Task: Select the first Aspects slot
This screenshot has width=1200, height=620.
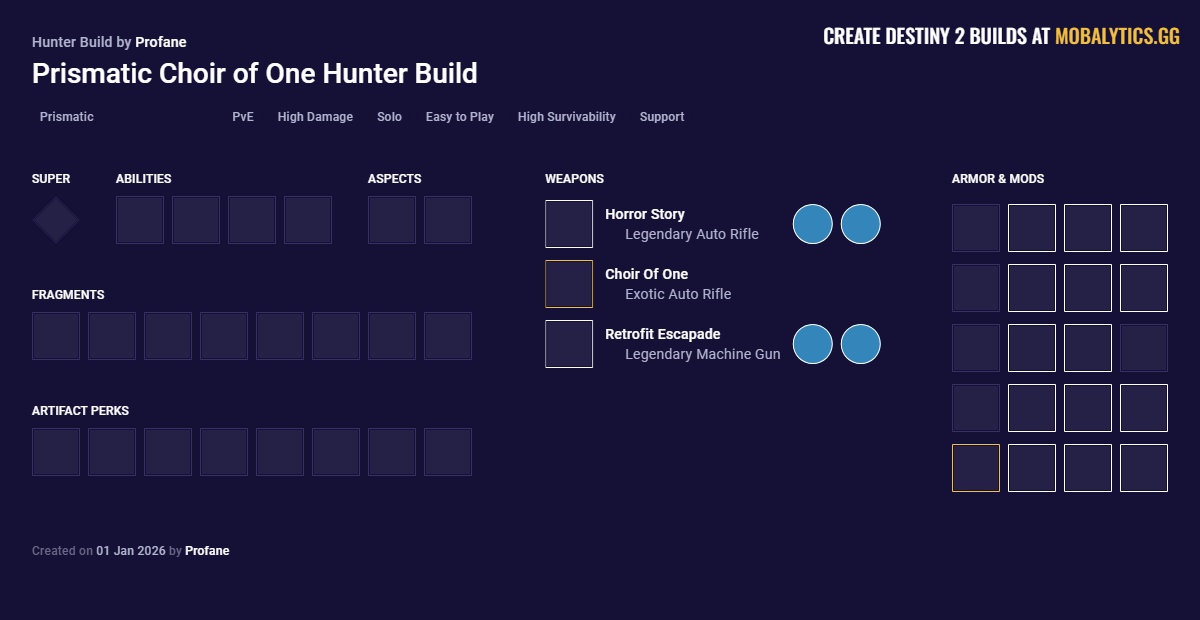Action: [x=391, y=219]
